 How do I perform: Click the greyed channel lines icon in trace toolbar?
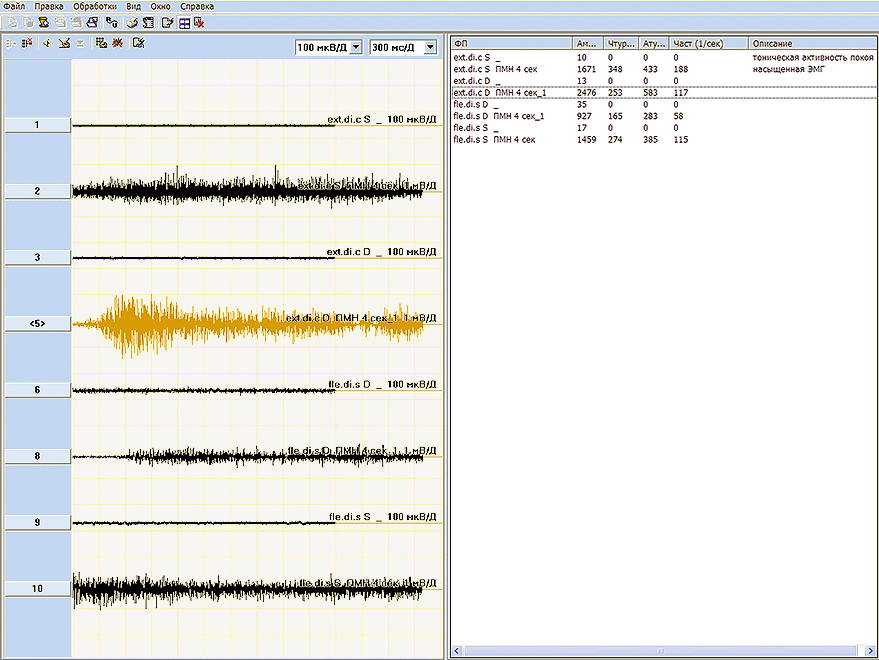click(x=11, y=43)
